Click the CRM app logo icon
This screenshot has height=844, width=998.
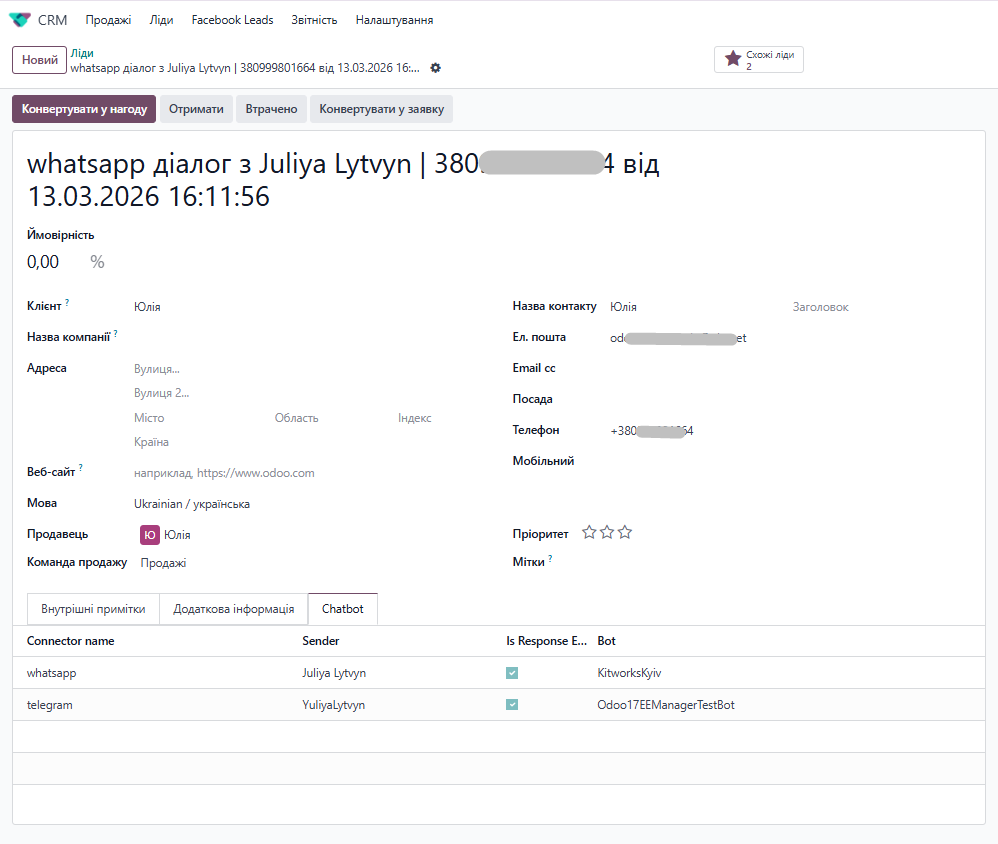point(19,20)
